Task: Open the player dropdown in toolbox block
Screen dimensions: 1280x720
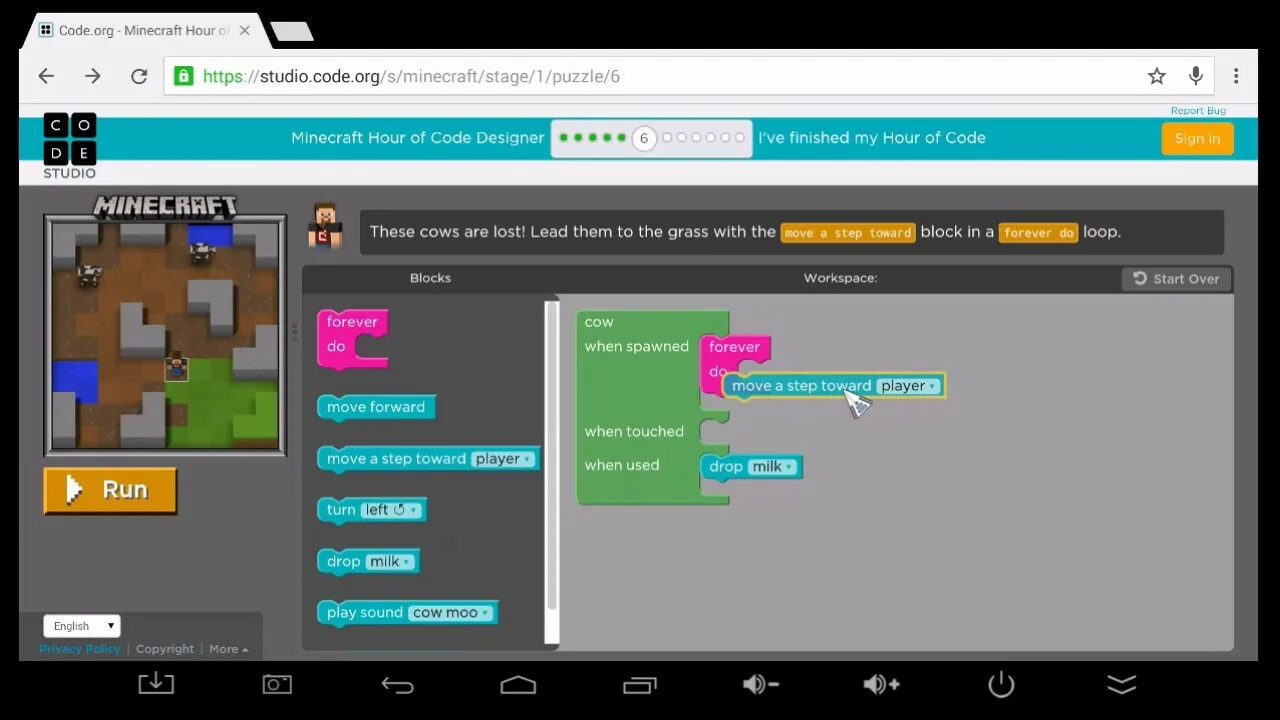Action: coord(504,459)
